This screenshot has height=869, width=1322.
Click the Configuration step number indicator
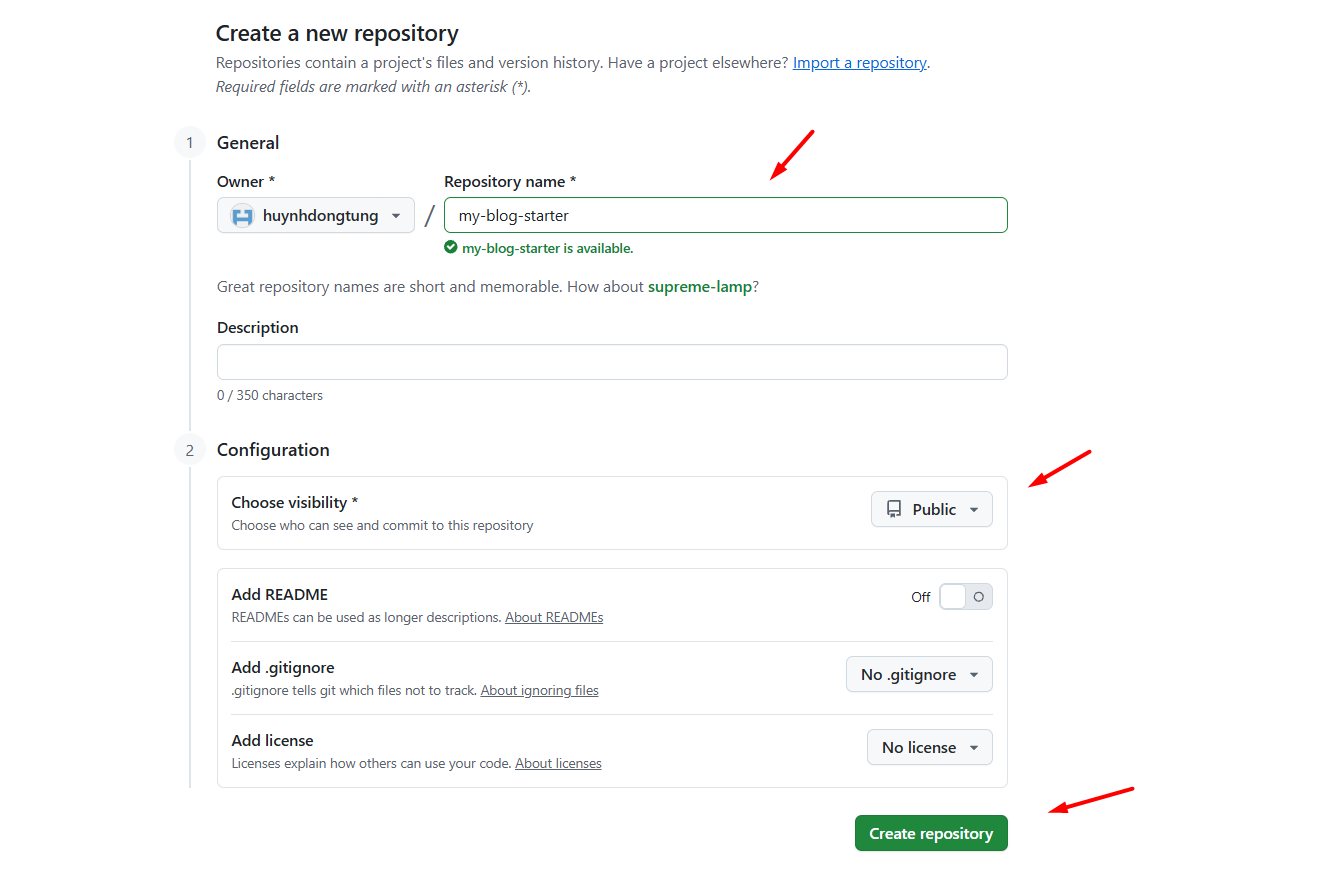[x=189, y=449]
